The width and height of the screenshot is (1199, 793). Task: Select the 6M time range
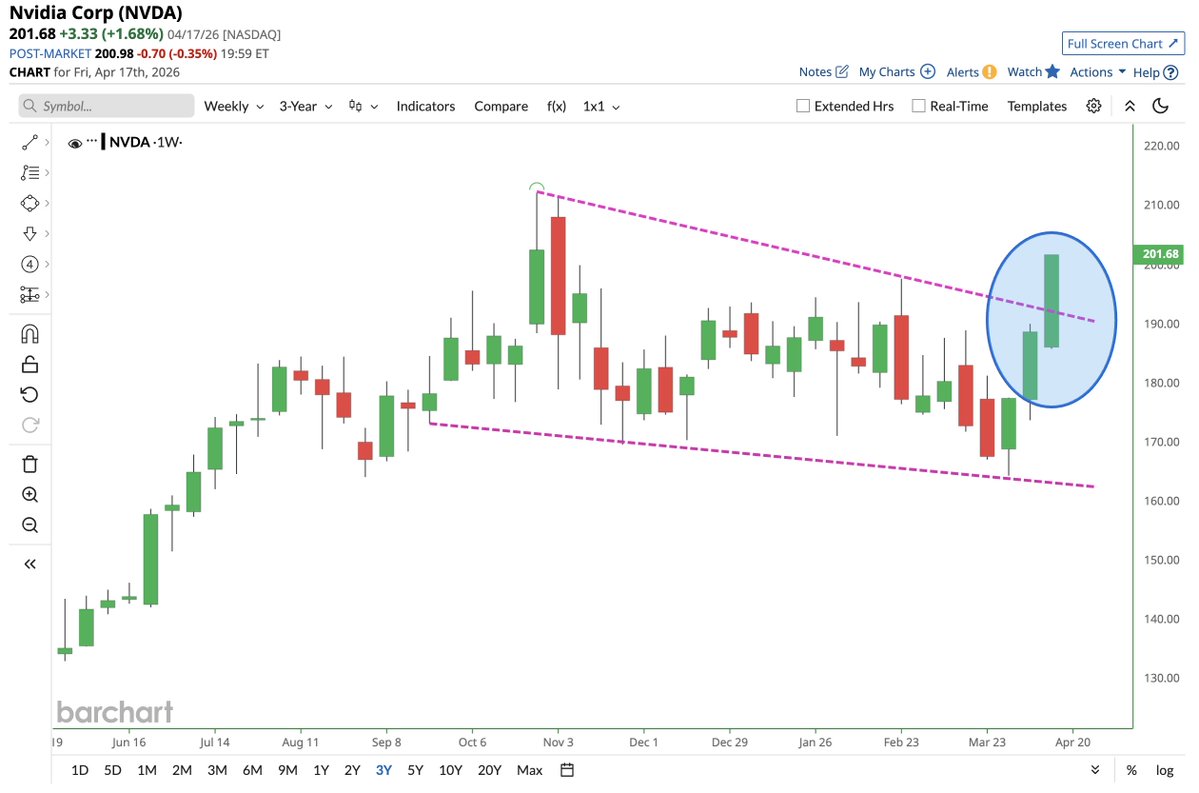click(x=252, y=770)
